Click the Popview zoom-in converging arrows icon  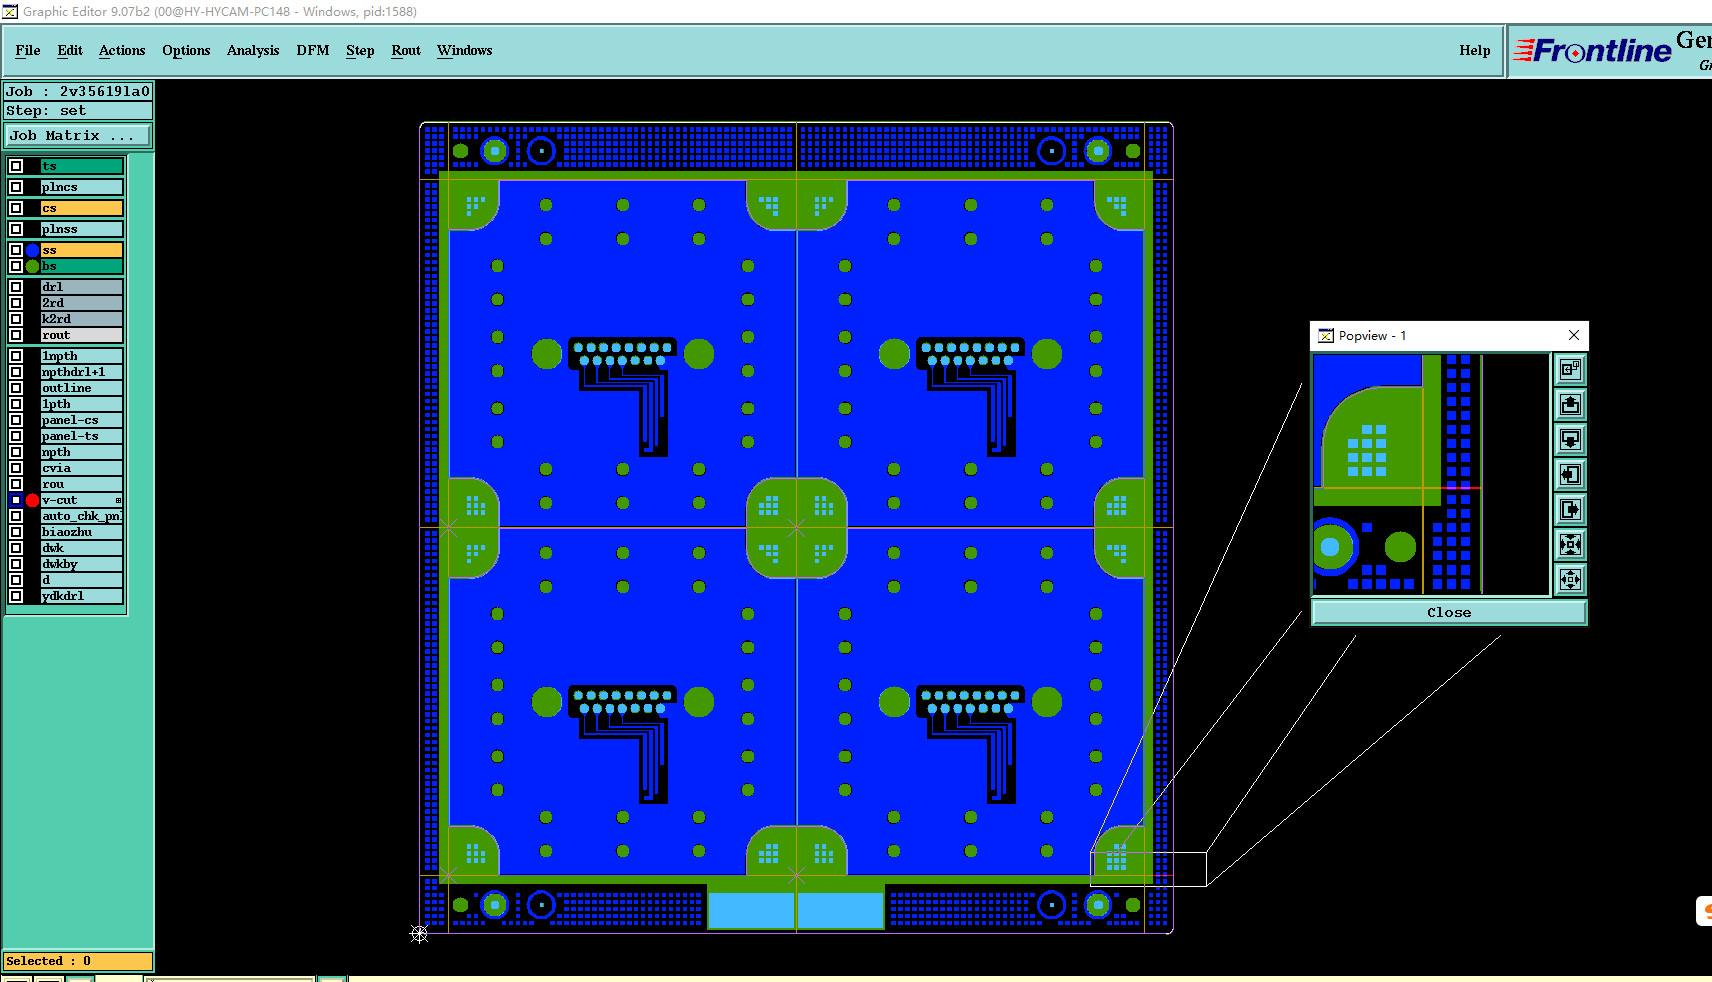tap(1570, 545)
